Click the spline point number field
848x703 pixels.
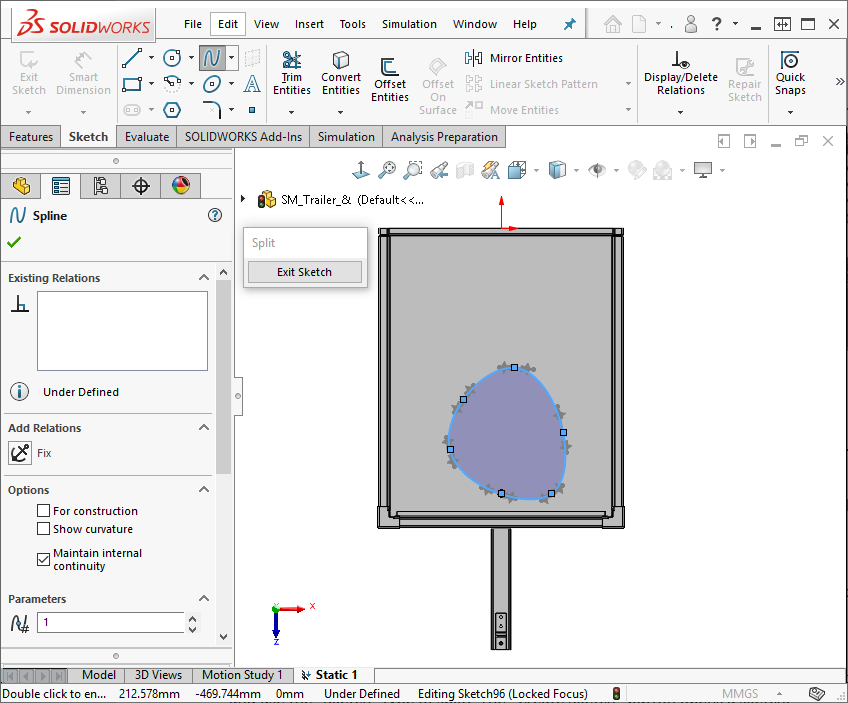pos(111,622)
